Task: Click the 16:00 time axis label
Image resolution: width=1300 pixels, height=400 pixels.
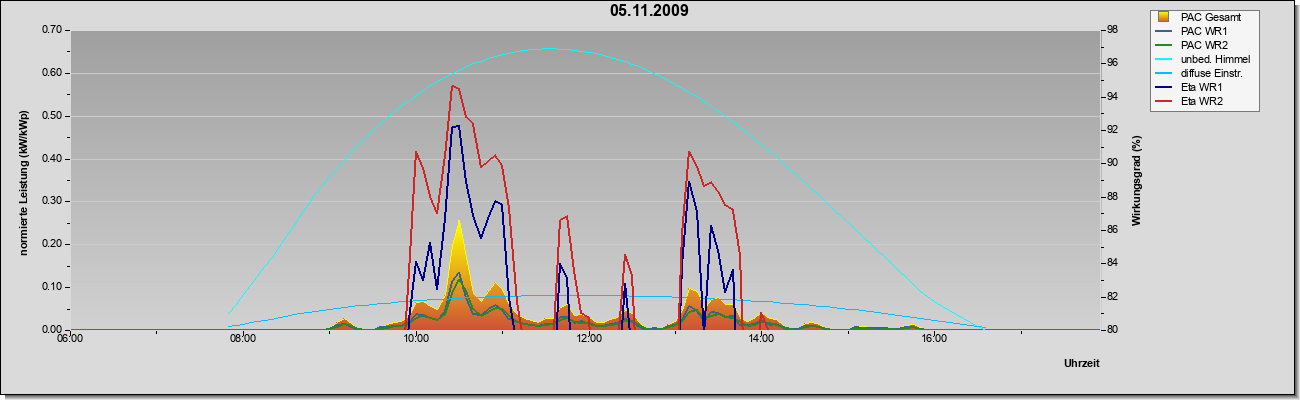Action: click(x=934, y=339)
